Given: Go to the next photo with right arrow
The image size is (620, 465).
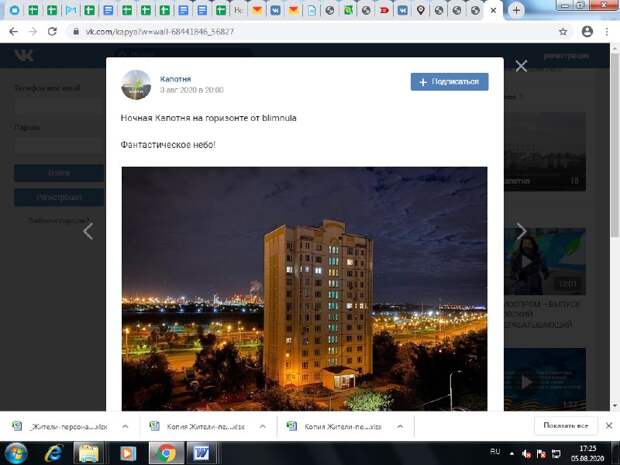Looking at the screenshot, I should [521, 231].
